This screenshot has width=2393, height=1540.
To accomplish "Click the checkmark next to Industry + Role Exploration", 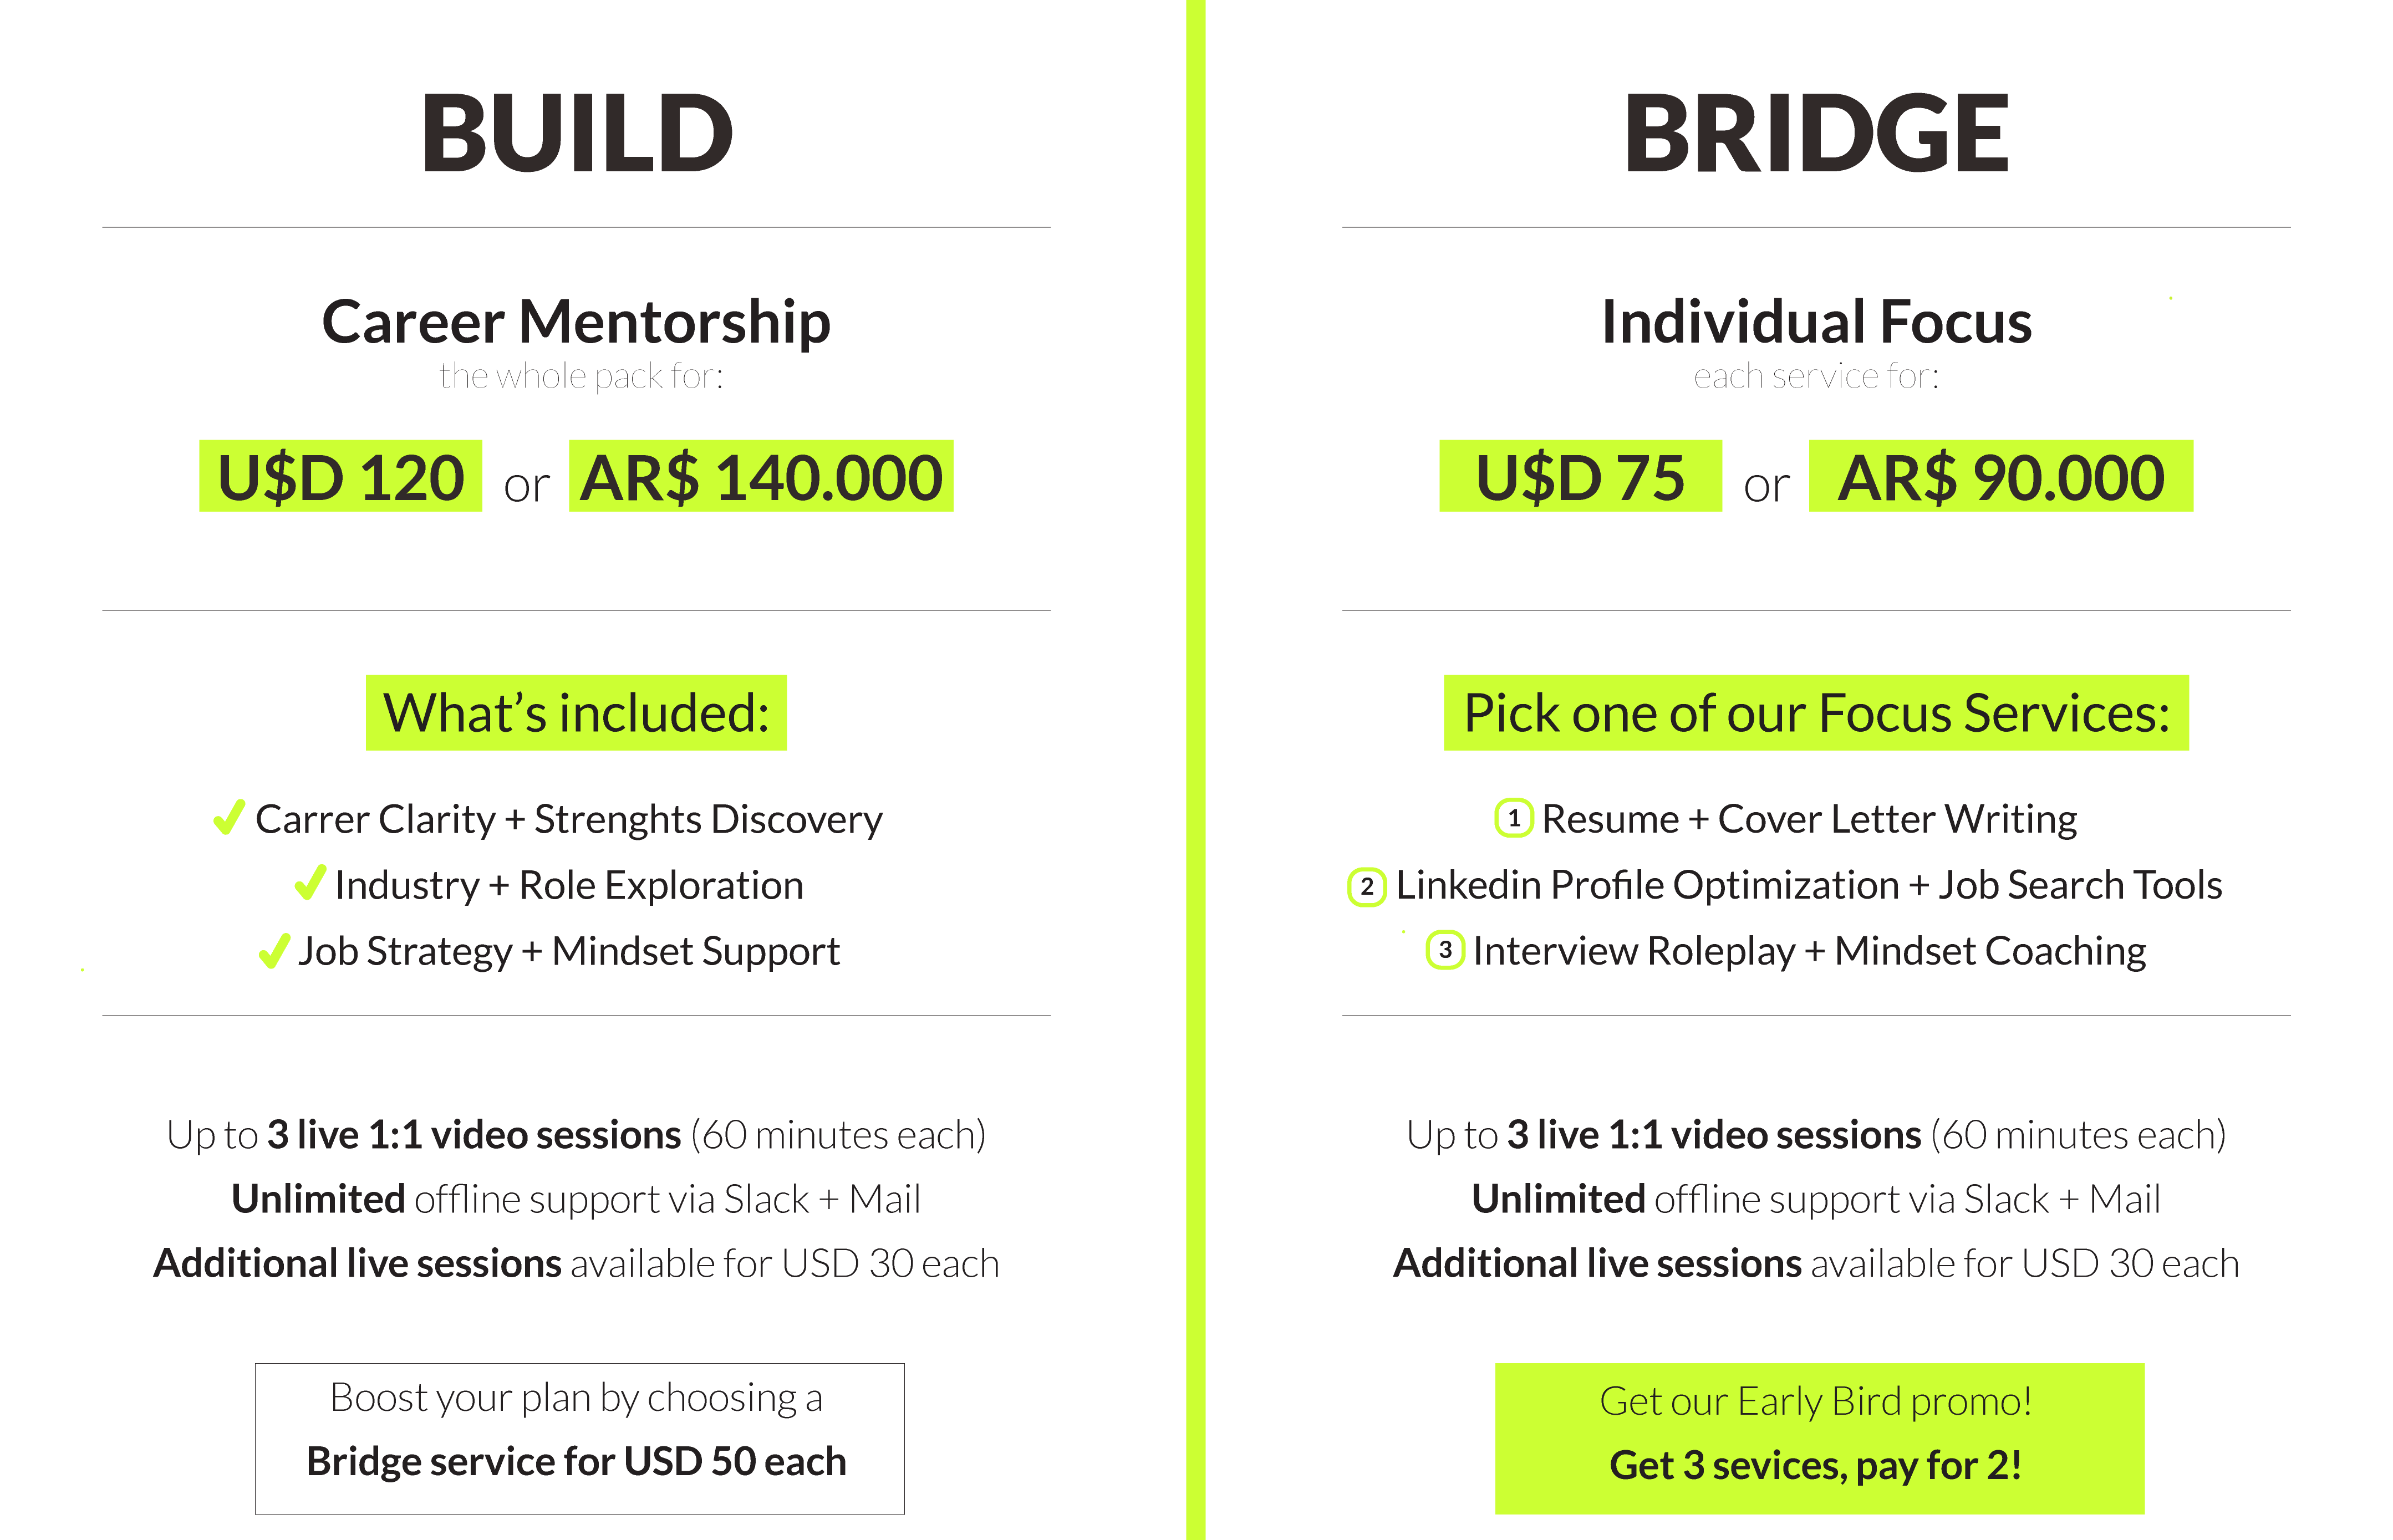I will (310, 883).
